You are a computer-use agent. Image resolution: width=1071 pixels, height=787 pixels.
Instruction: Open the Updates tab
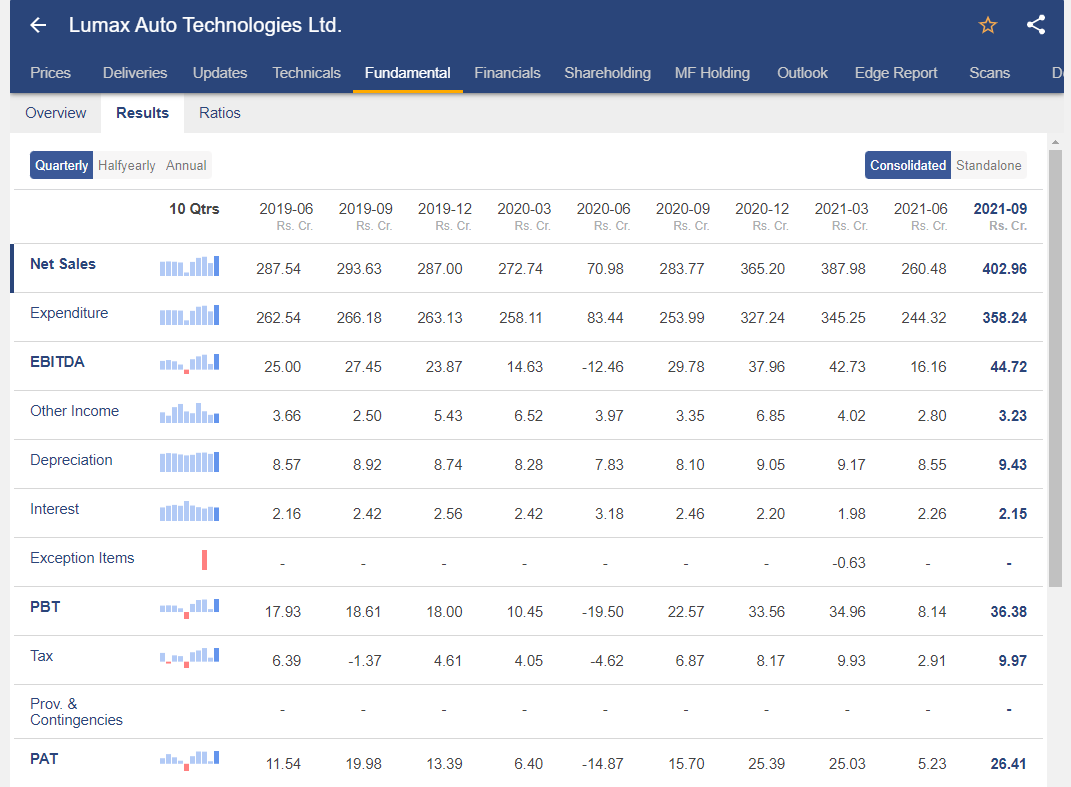[220, 73]
